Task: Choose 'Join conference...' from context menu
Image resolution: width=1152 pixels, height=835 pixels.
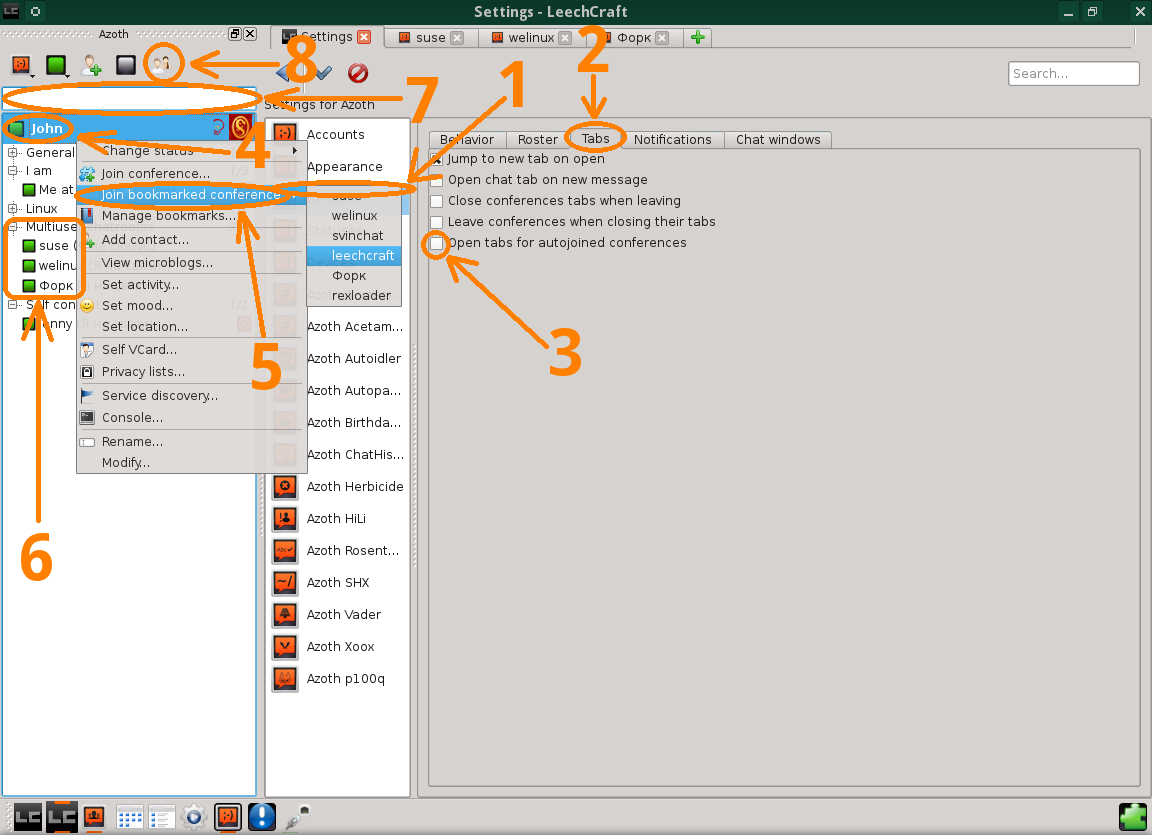Action: point(156,173)
